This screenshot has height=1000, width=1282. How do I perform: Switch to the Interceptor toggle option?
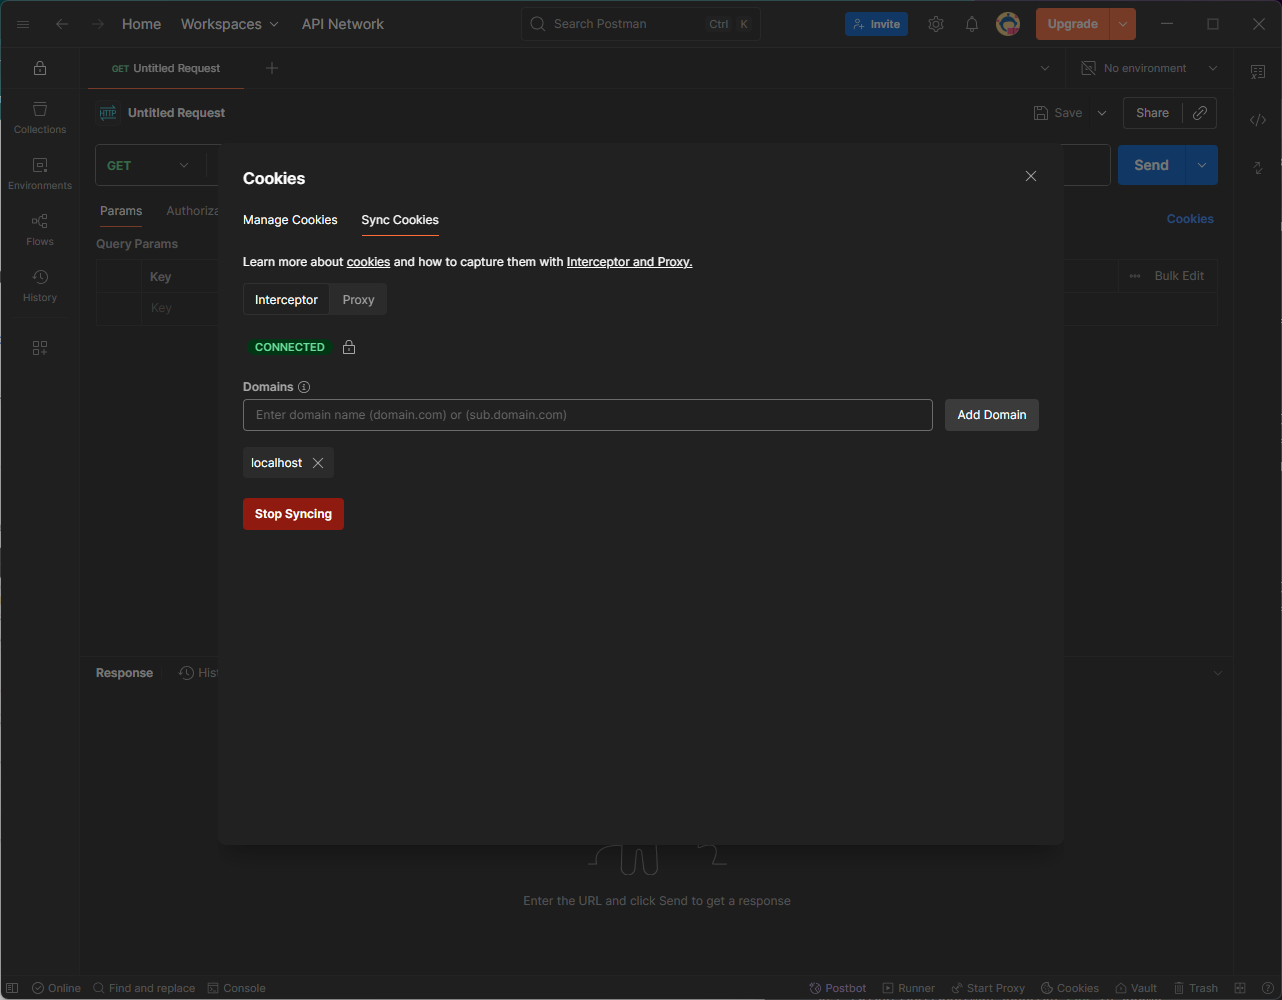click(x=286, y=300)
